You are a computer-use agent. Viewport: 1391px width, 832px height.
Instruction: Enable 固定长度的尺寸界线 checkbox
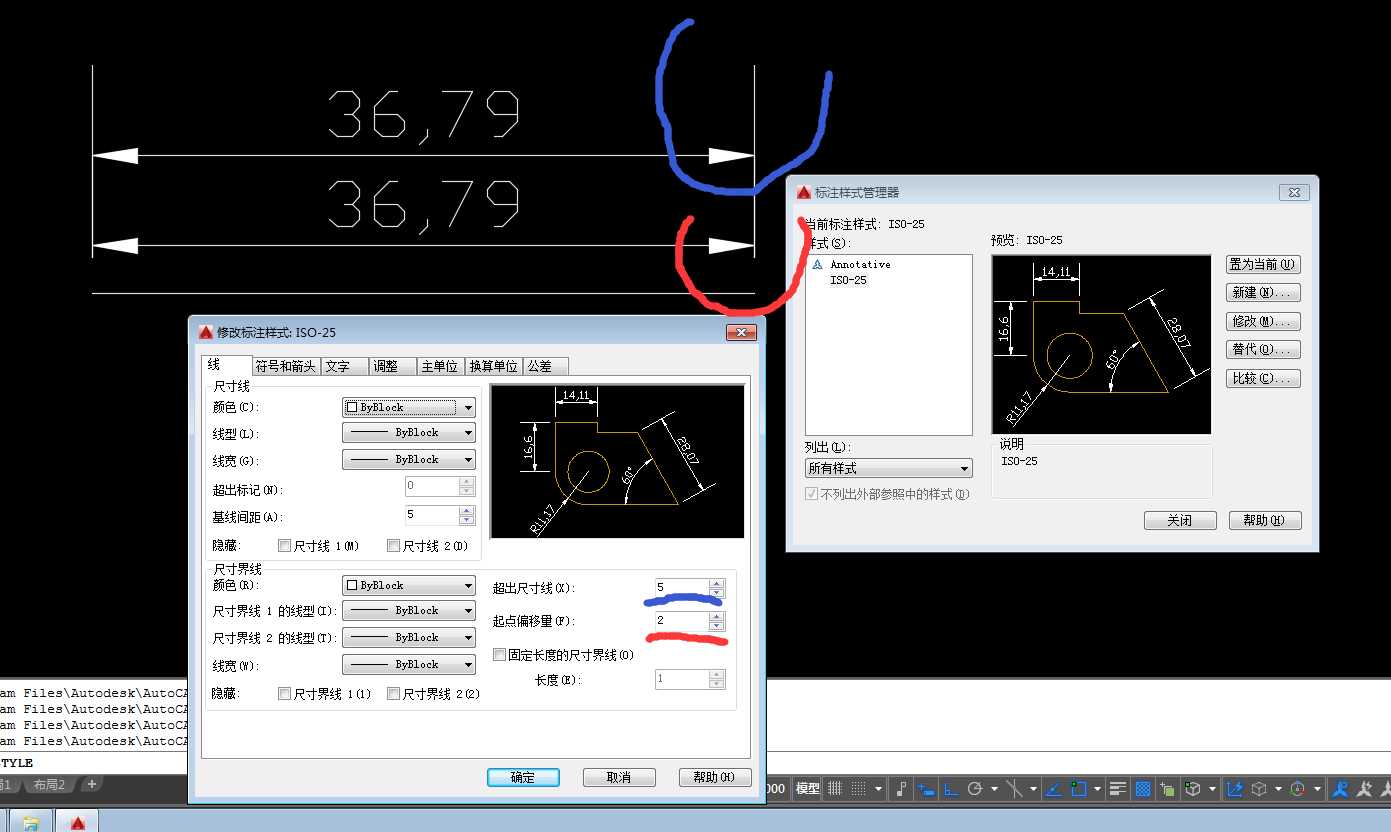499,655
